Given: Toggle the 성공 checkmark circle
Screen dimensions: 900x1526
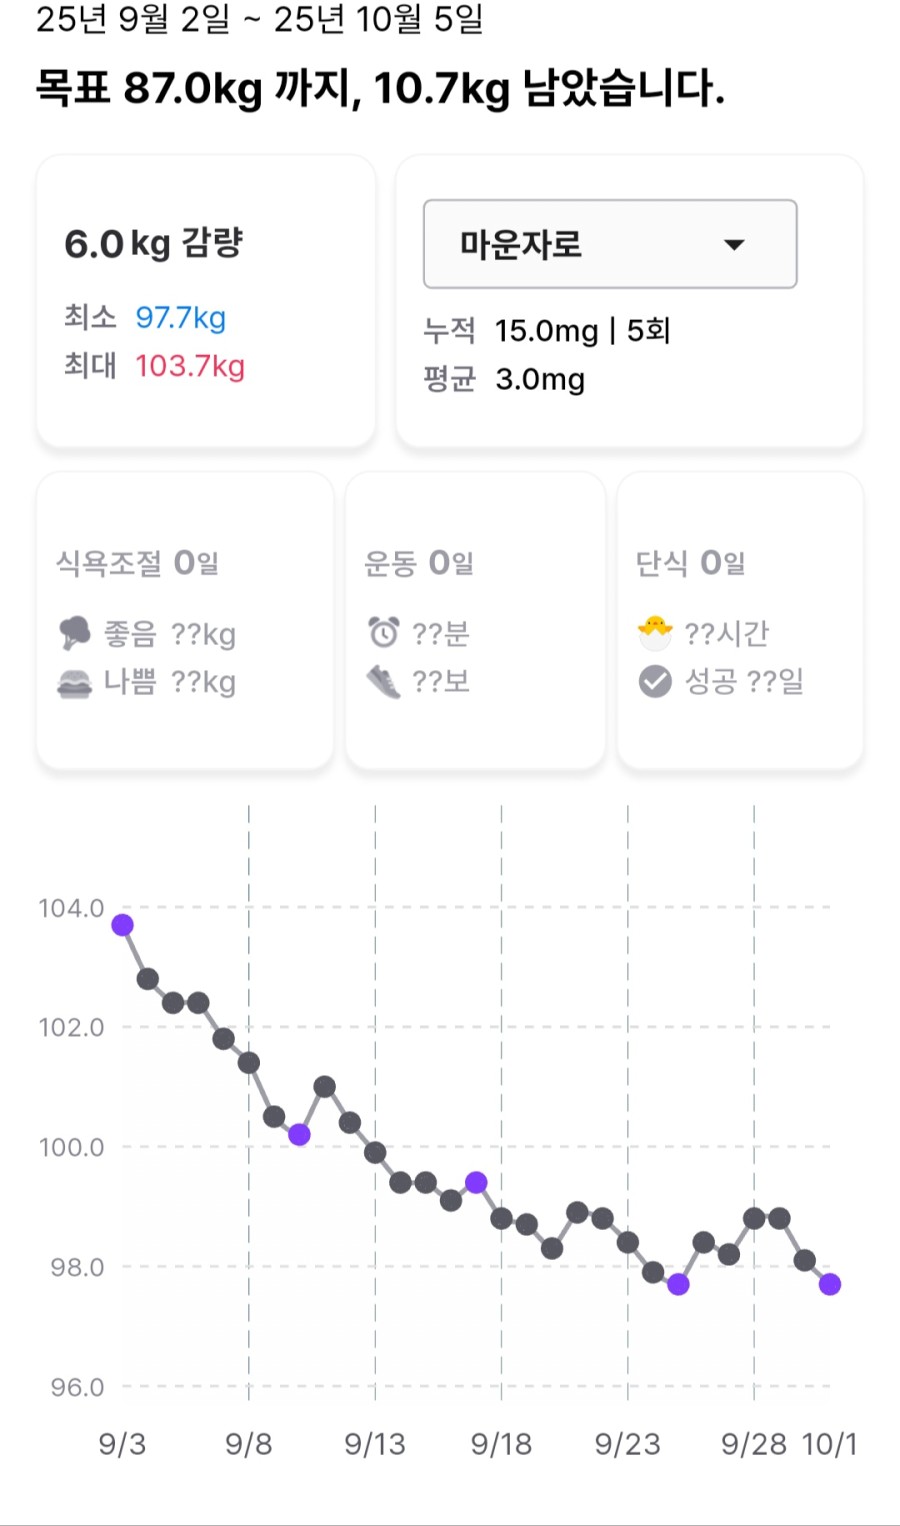Looking at the screenshot, I should point(655,682).
